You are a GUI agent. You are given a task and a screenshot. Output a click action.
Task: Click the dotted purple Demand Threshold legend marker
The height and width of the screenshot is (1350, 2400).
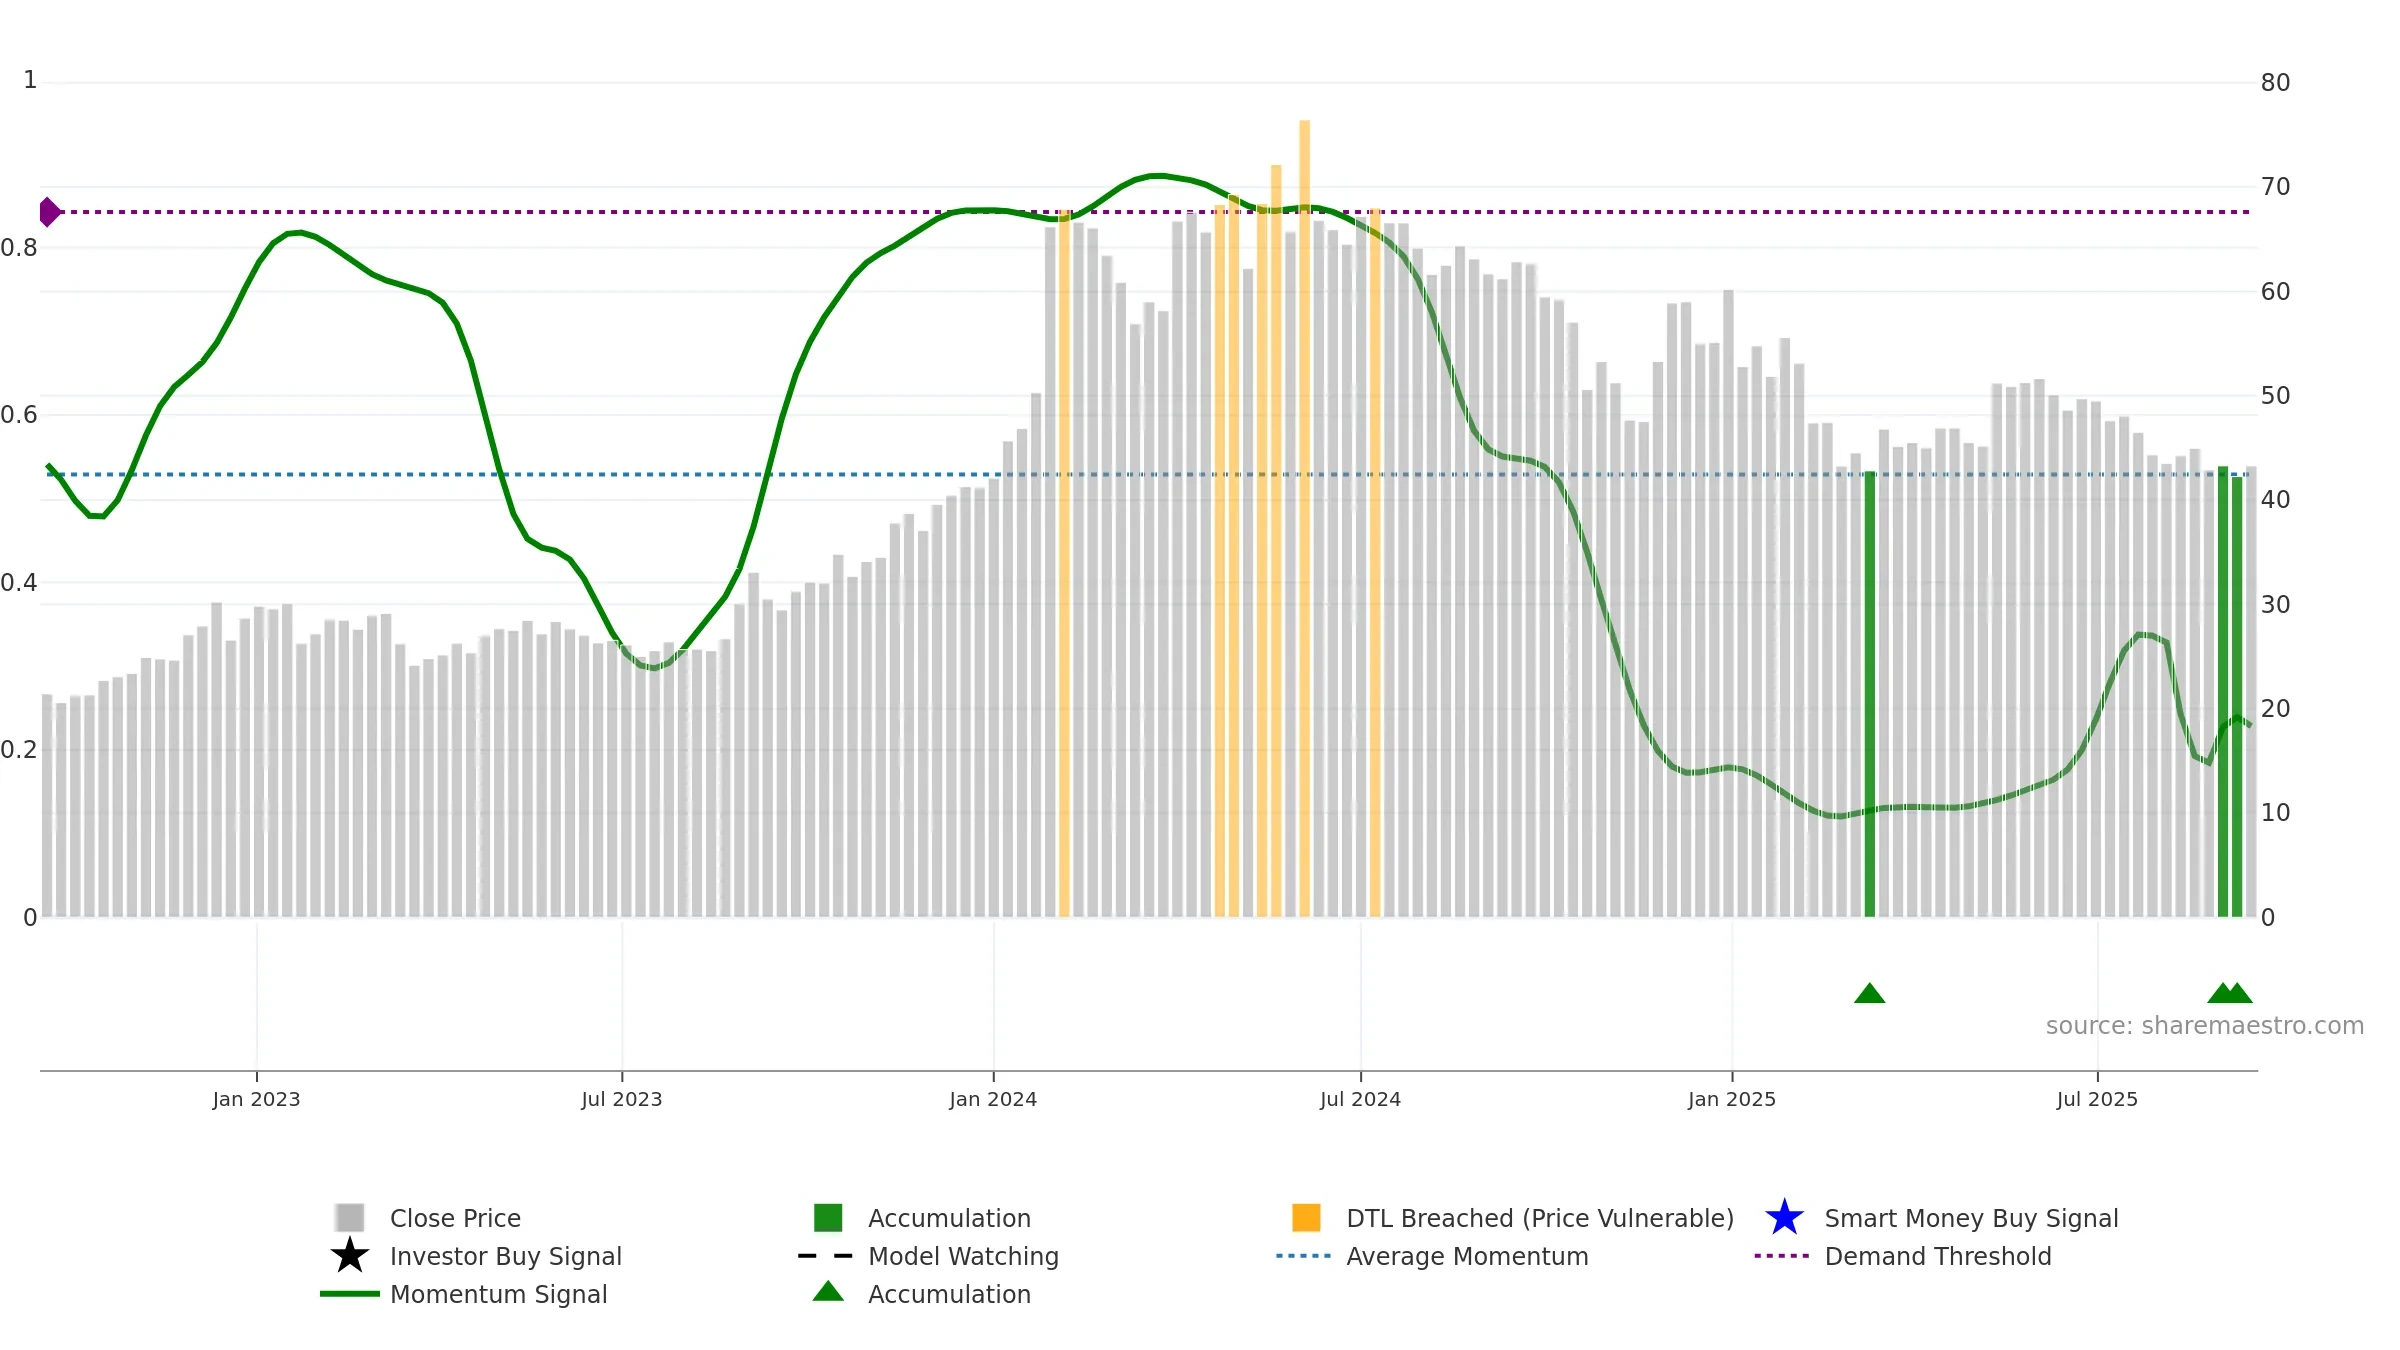[1782, 1255]
